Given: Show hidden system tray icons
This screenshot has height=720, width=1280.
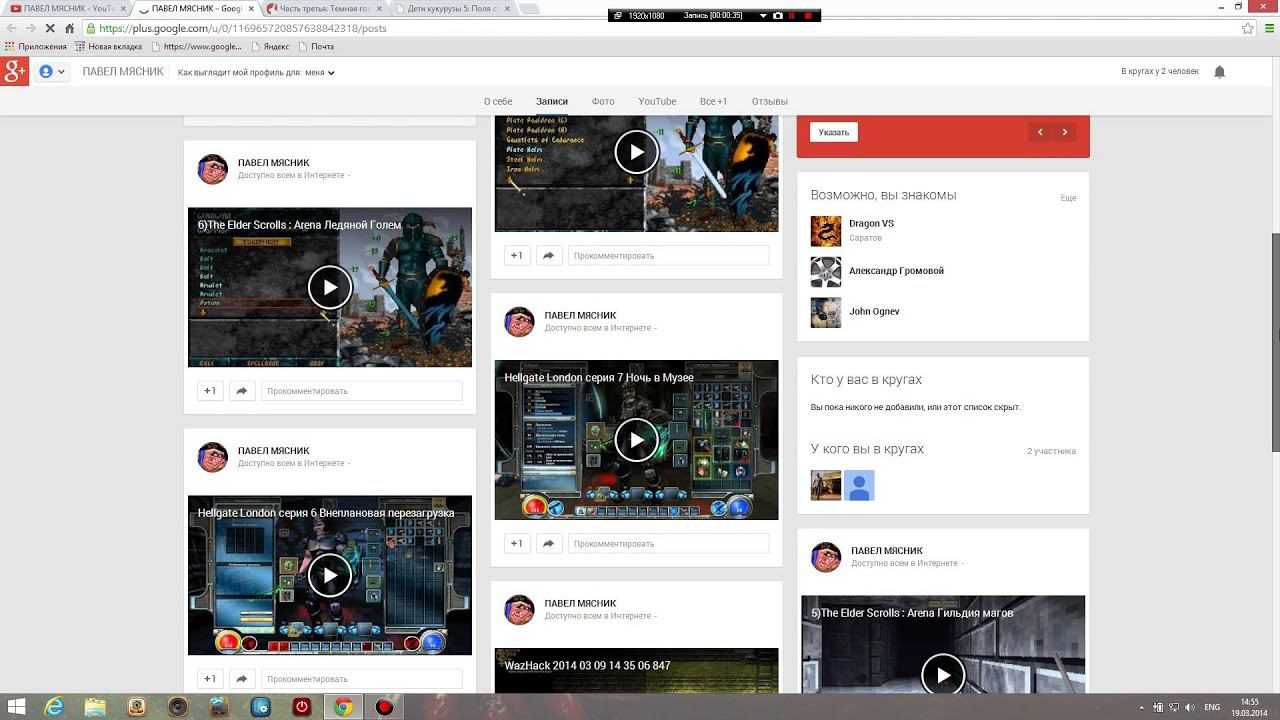Looking at the screenshot, I should click(1142, 707).
